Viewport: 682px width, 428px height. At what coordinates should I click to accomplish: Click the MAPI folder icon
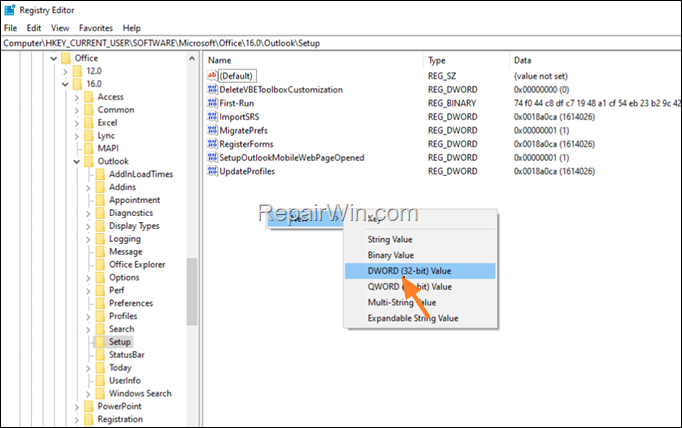point(89,148)
